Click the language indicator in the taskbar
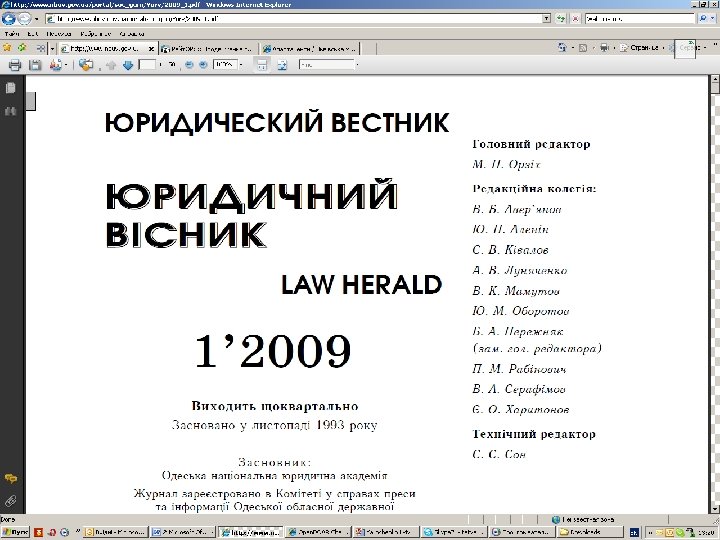The image size is (720, 540). 634,532
